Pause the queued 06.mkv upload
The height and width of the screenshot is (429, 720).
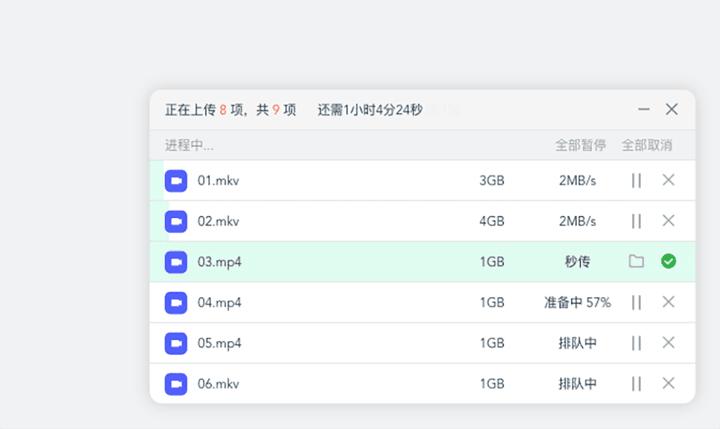636,383
